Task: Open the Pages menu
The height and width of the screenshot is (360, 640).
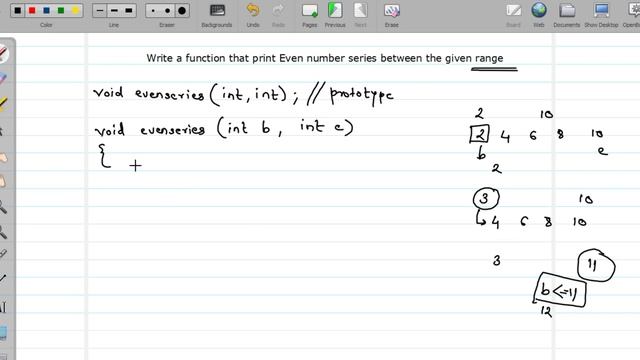Action: point(310,15)
